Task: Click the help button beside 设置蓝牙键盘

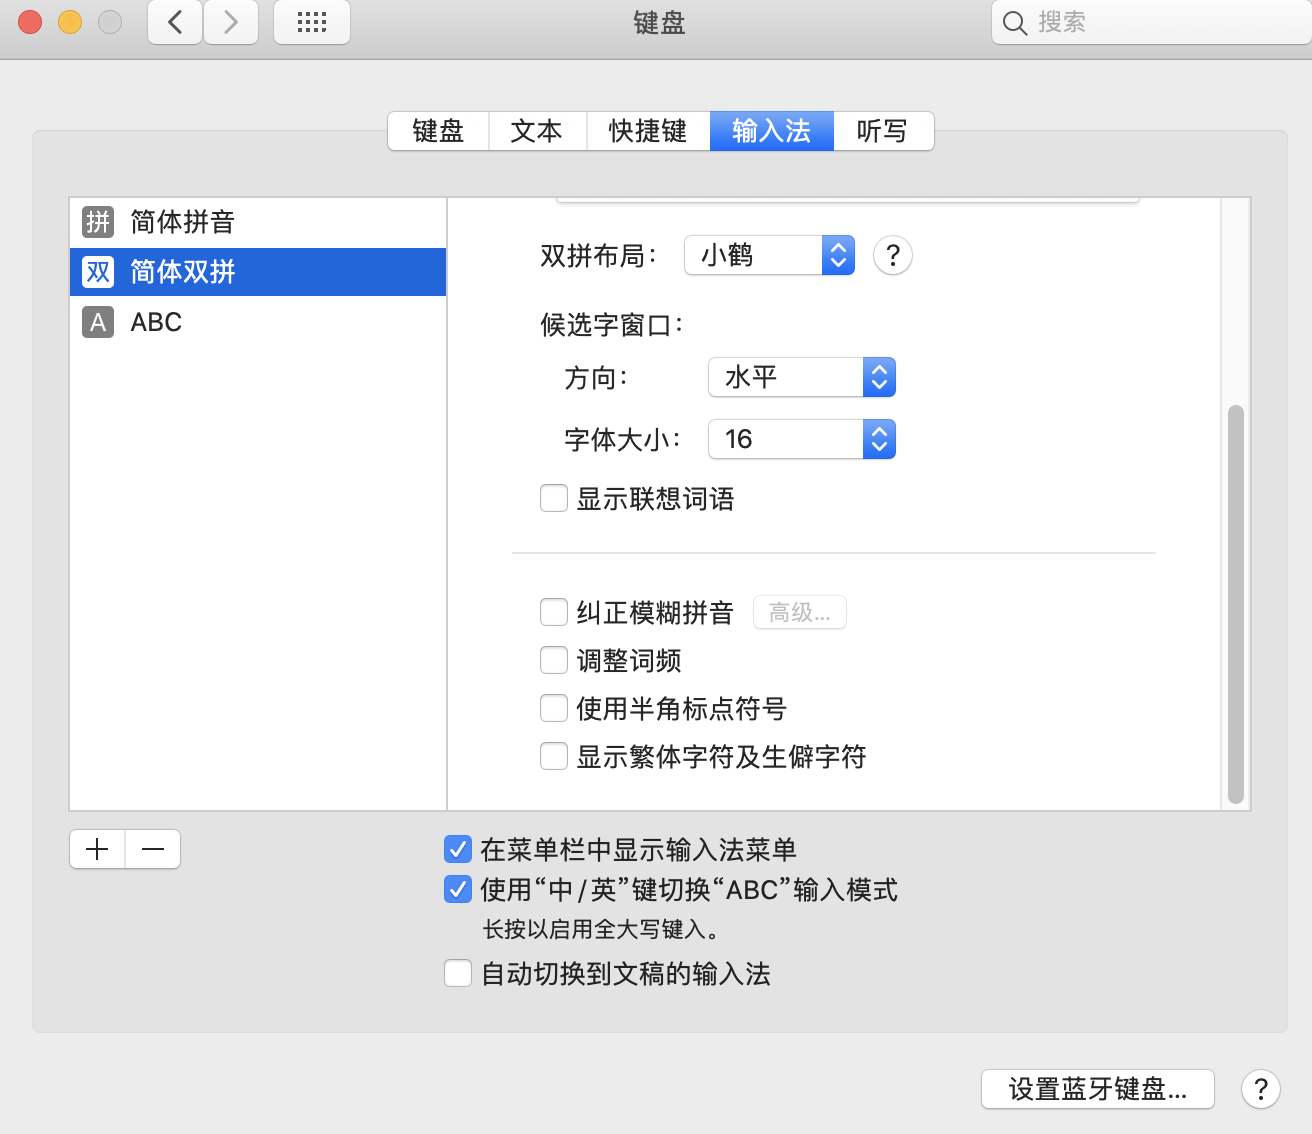Action: [x=1260, y=1088]
